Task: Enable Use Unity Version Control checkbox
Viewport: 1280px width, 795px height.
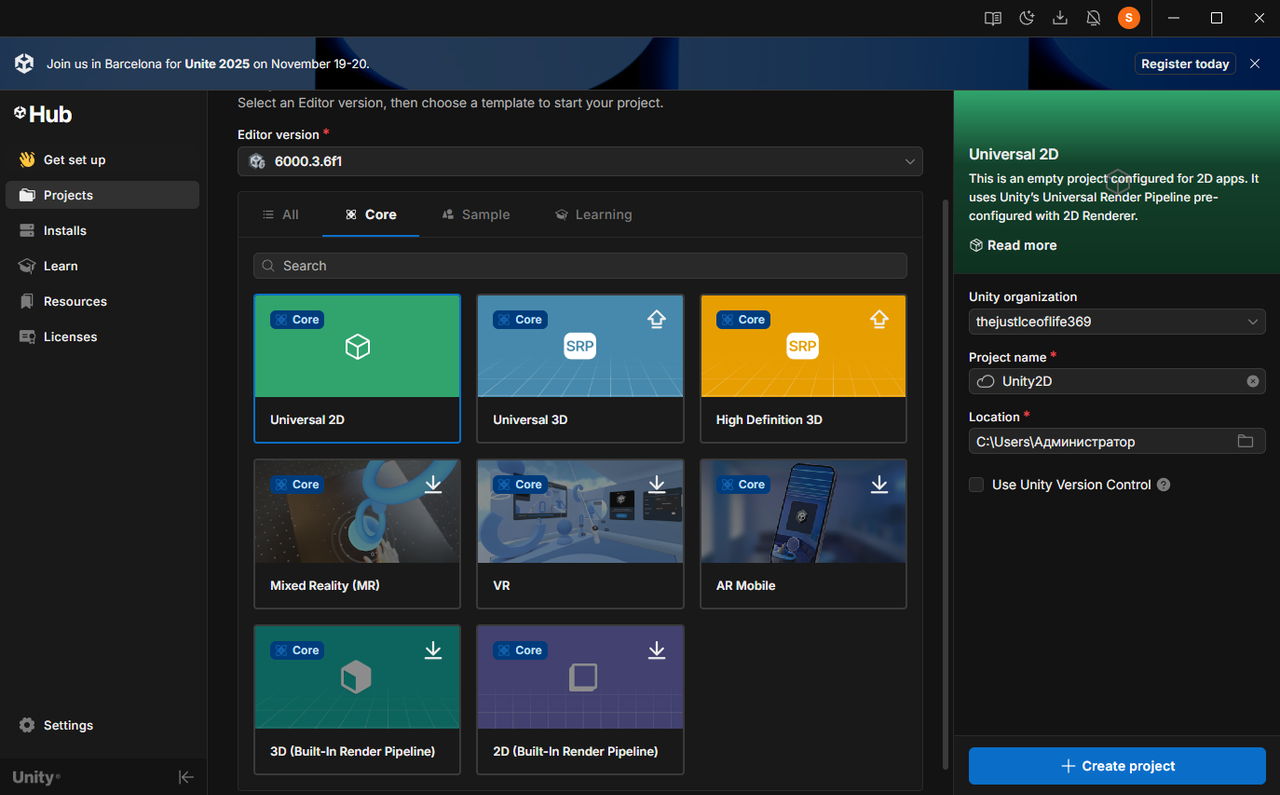Action: pos(976,485)
